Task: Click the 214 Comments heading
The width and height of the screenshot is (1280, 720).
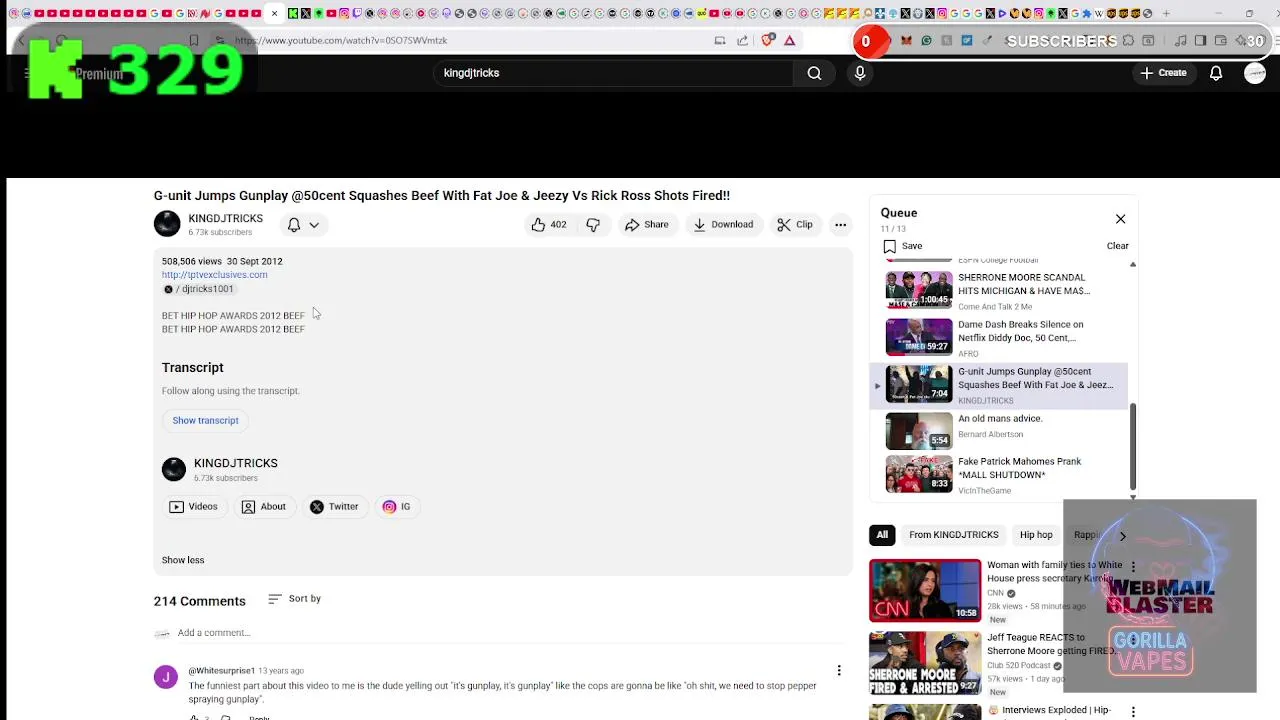Action: click(x=199, y=601)
